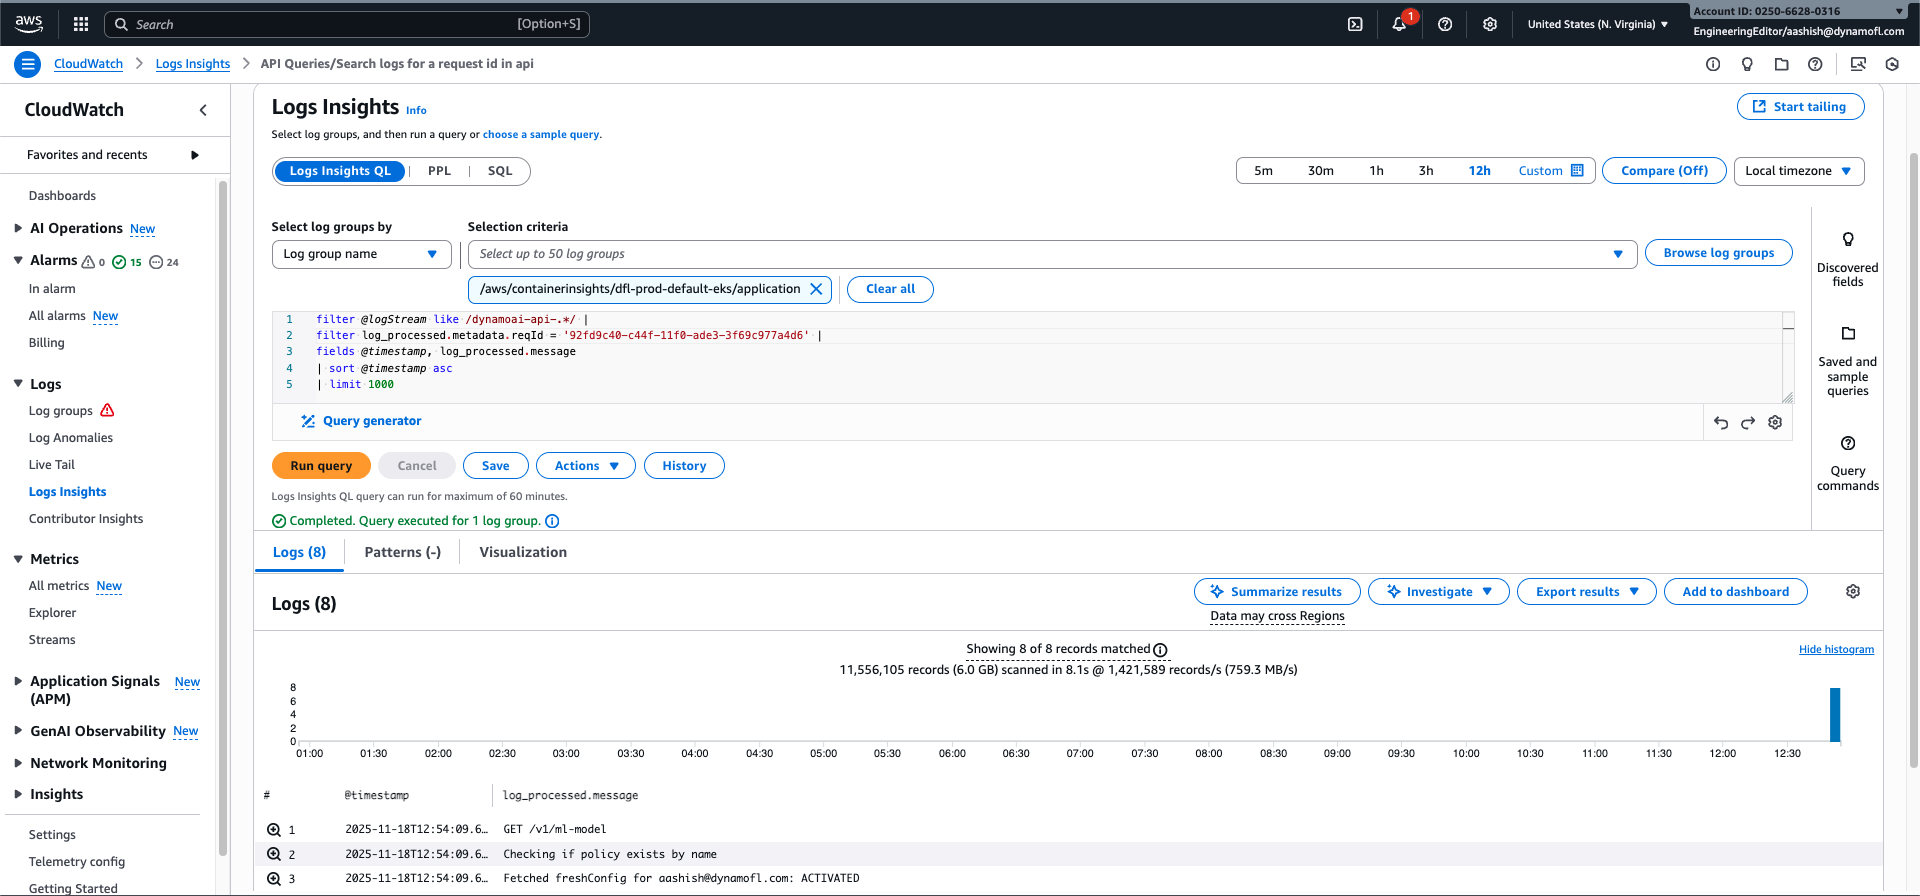The height and width of the screenshot is (896, 1920).
Task: Open the folder icon in breadcrumb toolbar
Action: 1781,64
